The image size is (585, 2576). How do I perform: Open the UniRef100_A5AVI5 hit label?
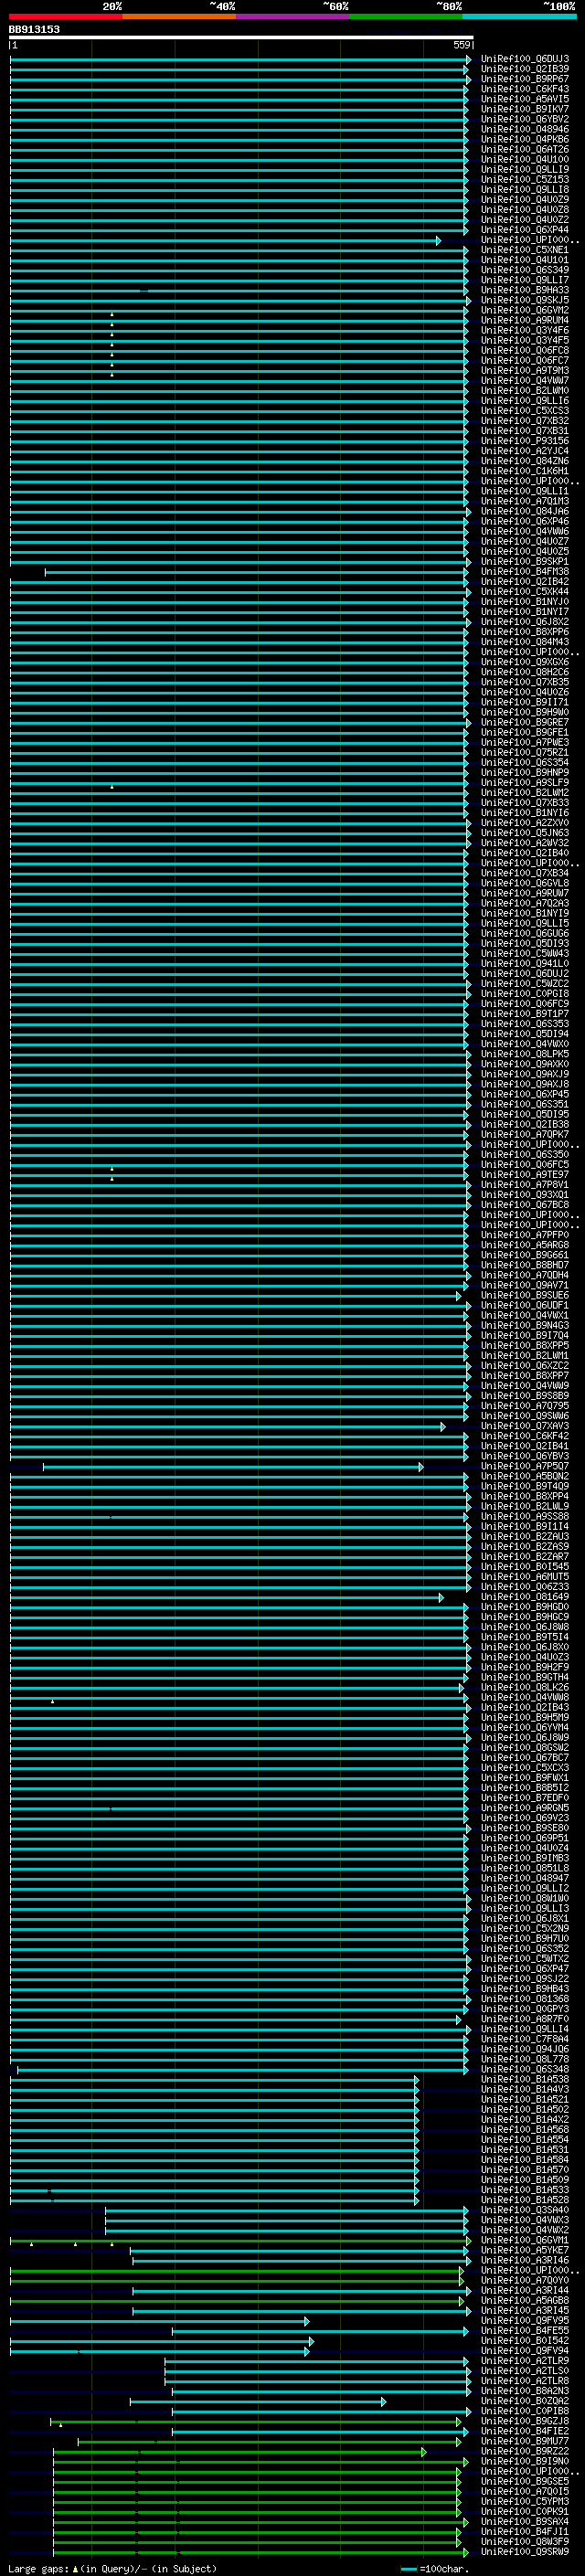click(x=525, y=99)
